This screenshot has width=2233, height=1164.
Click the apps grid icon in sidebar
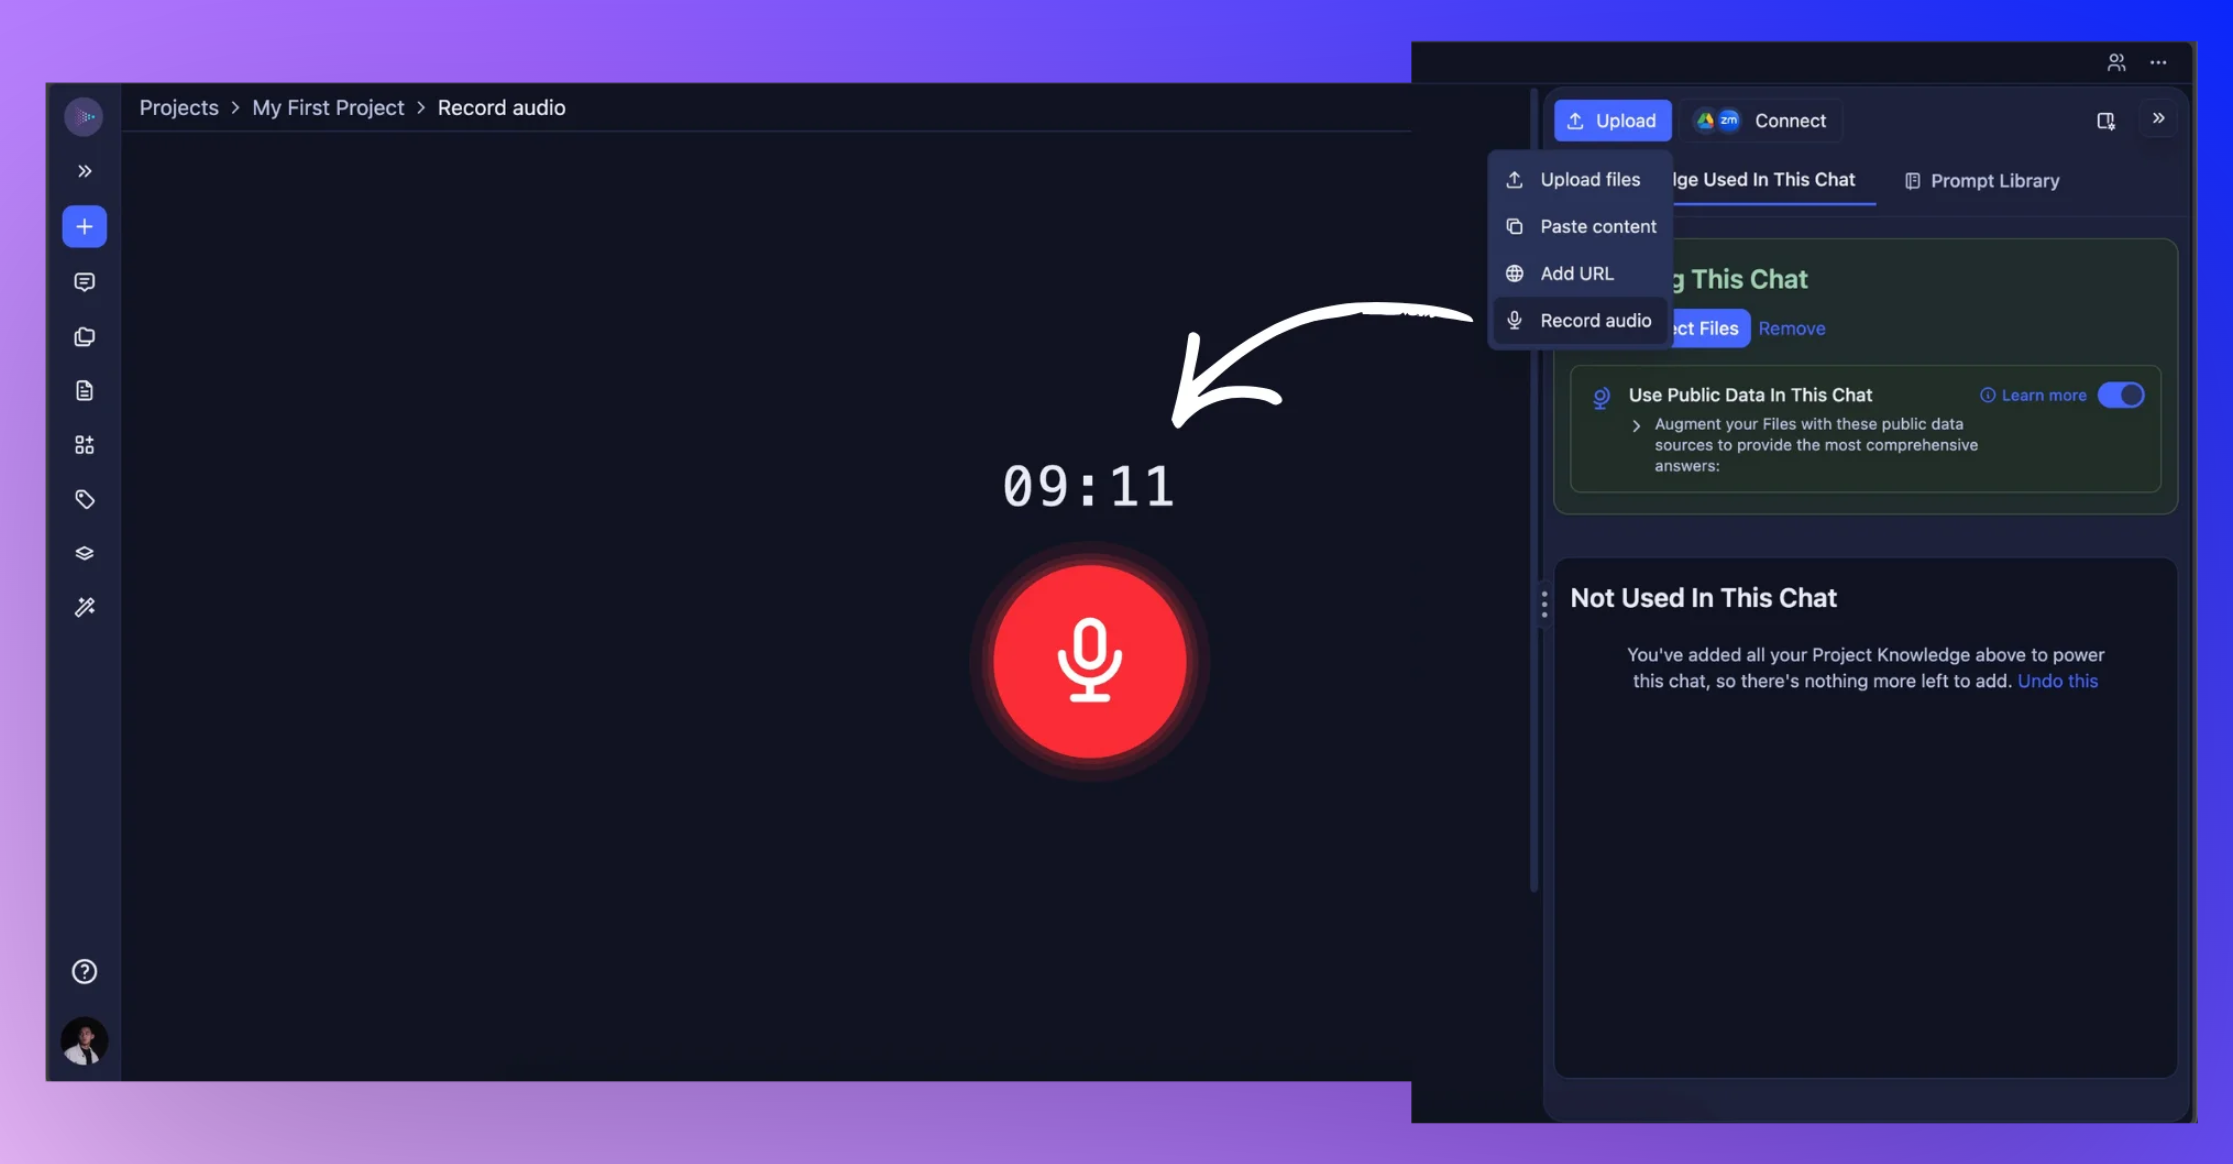84,445
